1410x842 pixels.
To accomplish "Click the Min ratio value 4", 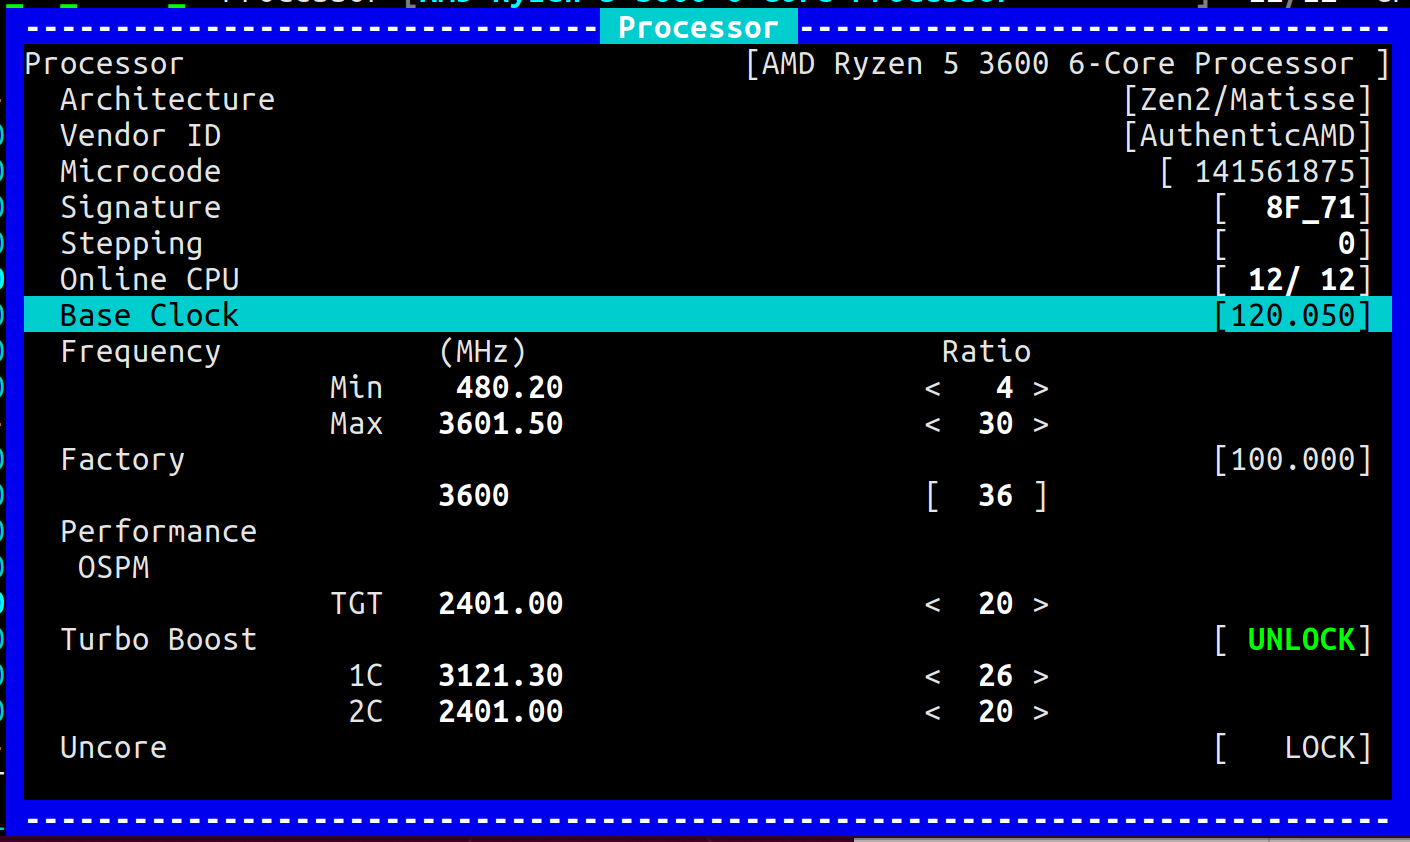I will pyautogui.click(x=1005, y=387).
